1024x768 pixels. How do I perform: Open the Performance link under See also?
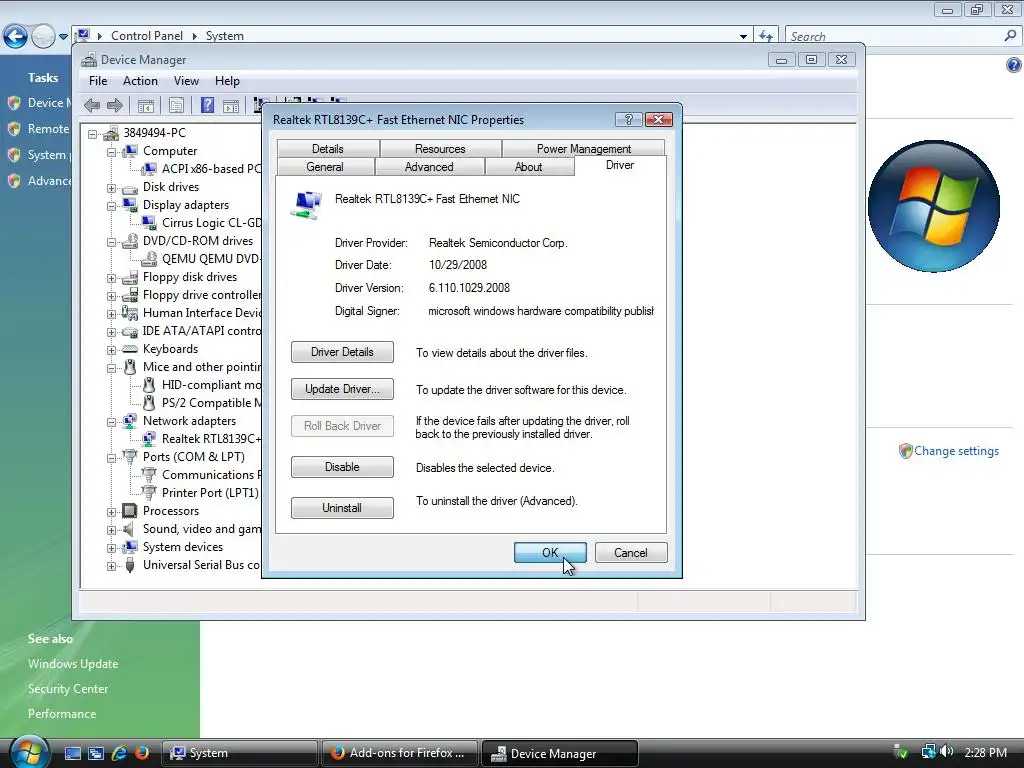62,714
